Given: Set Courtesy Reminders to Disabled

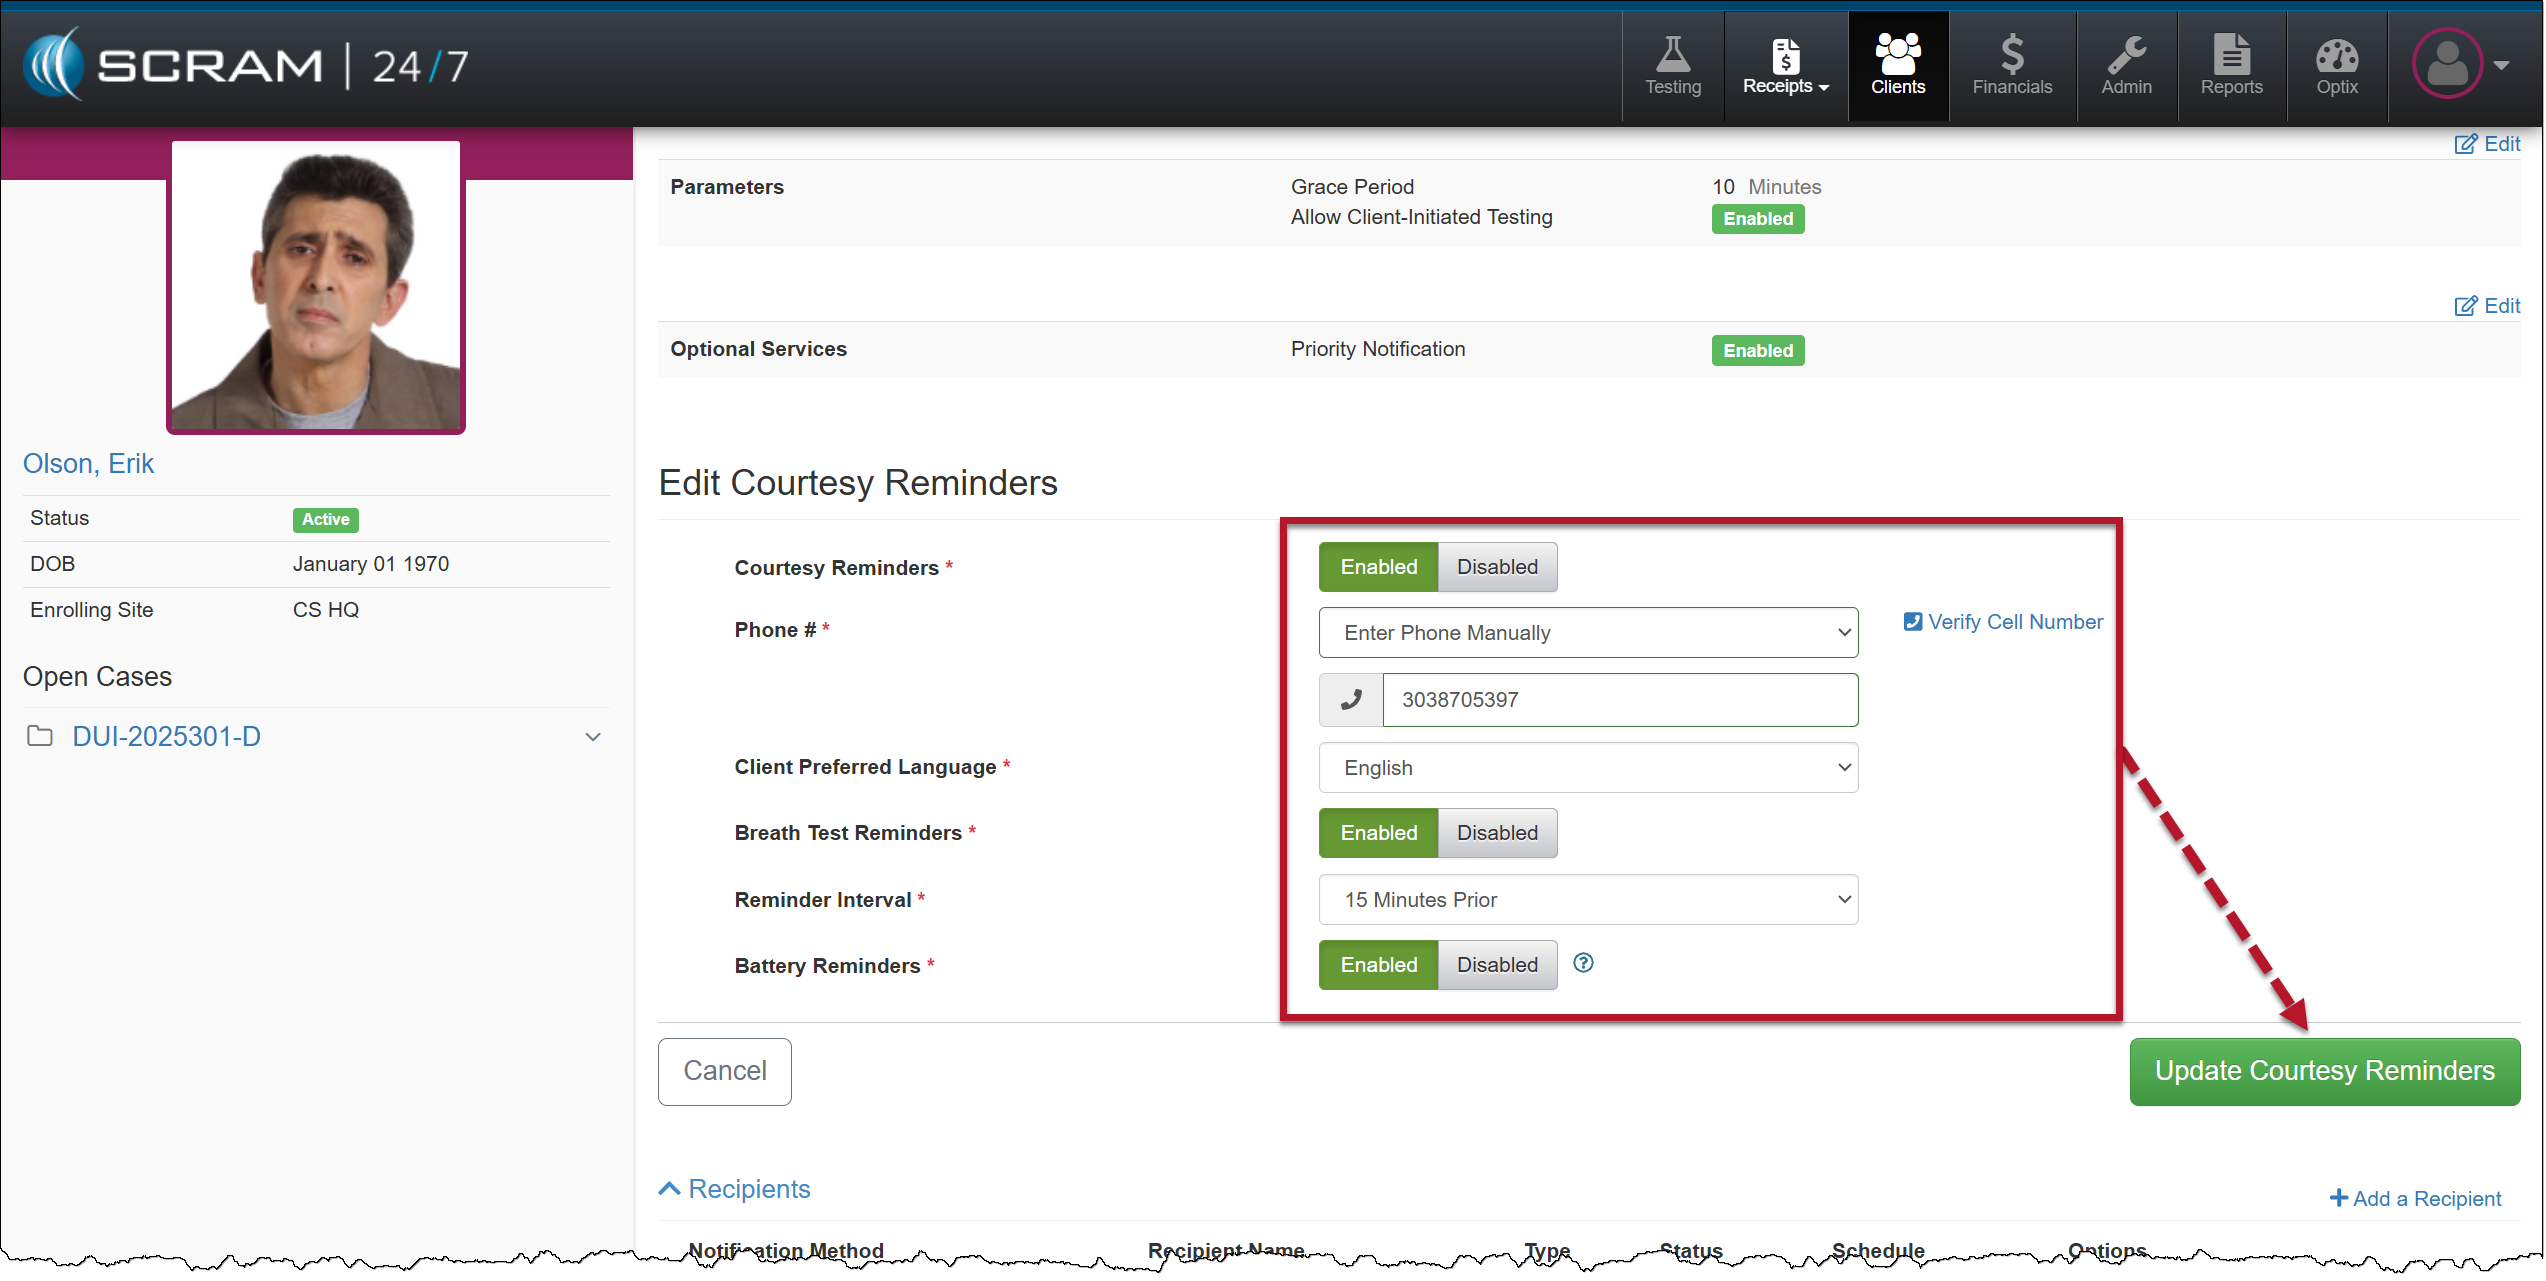Looking at the screenshot, I should click(1496, 567).
